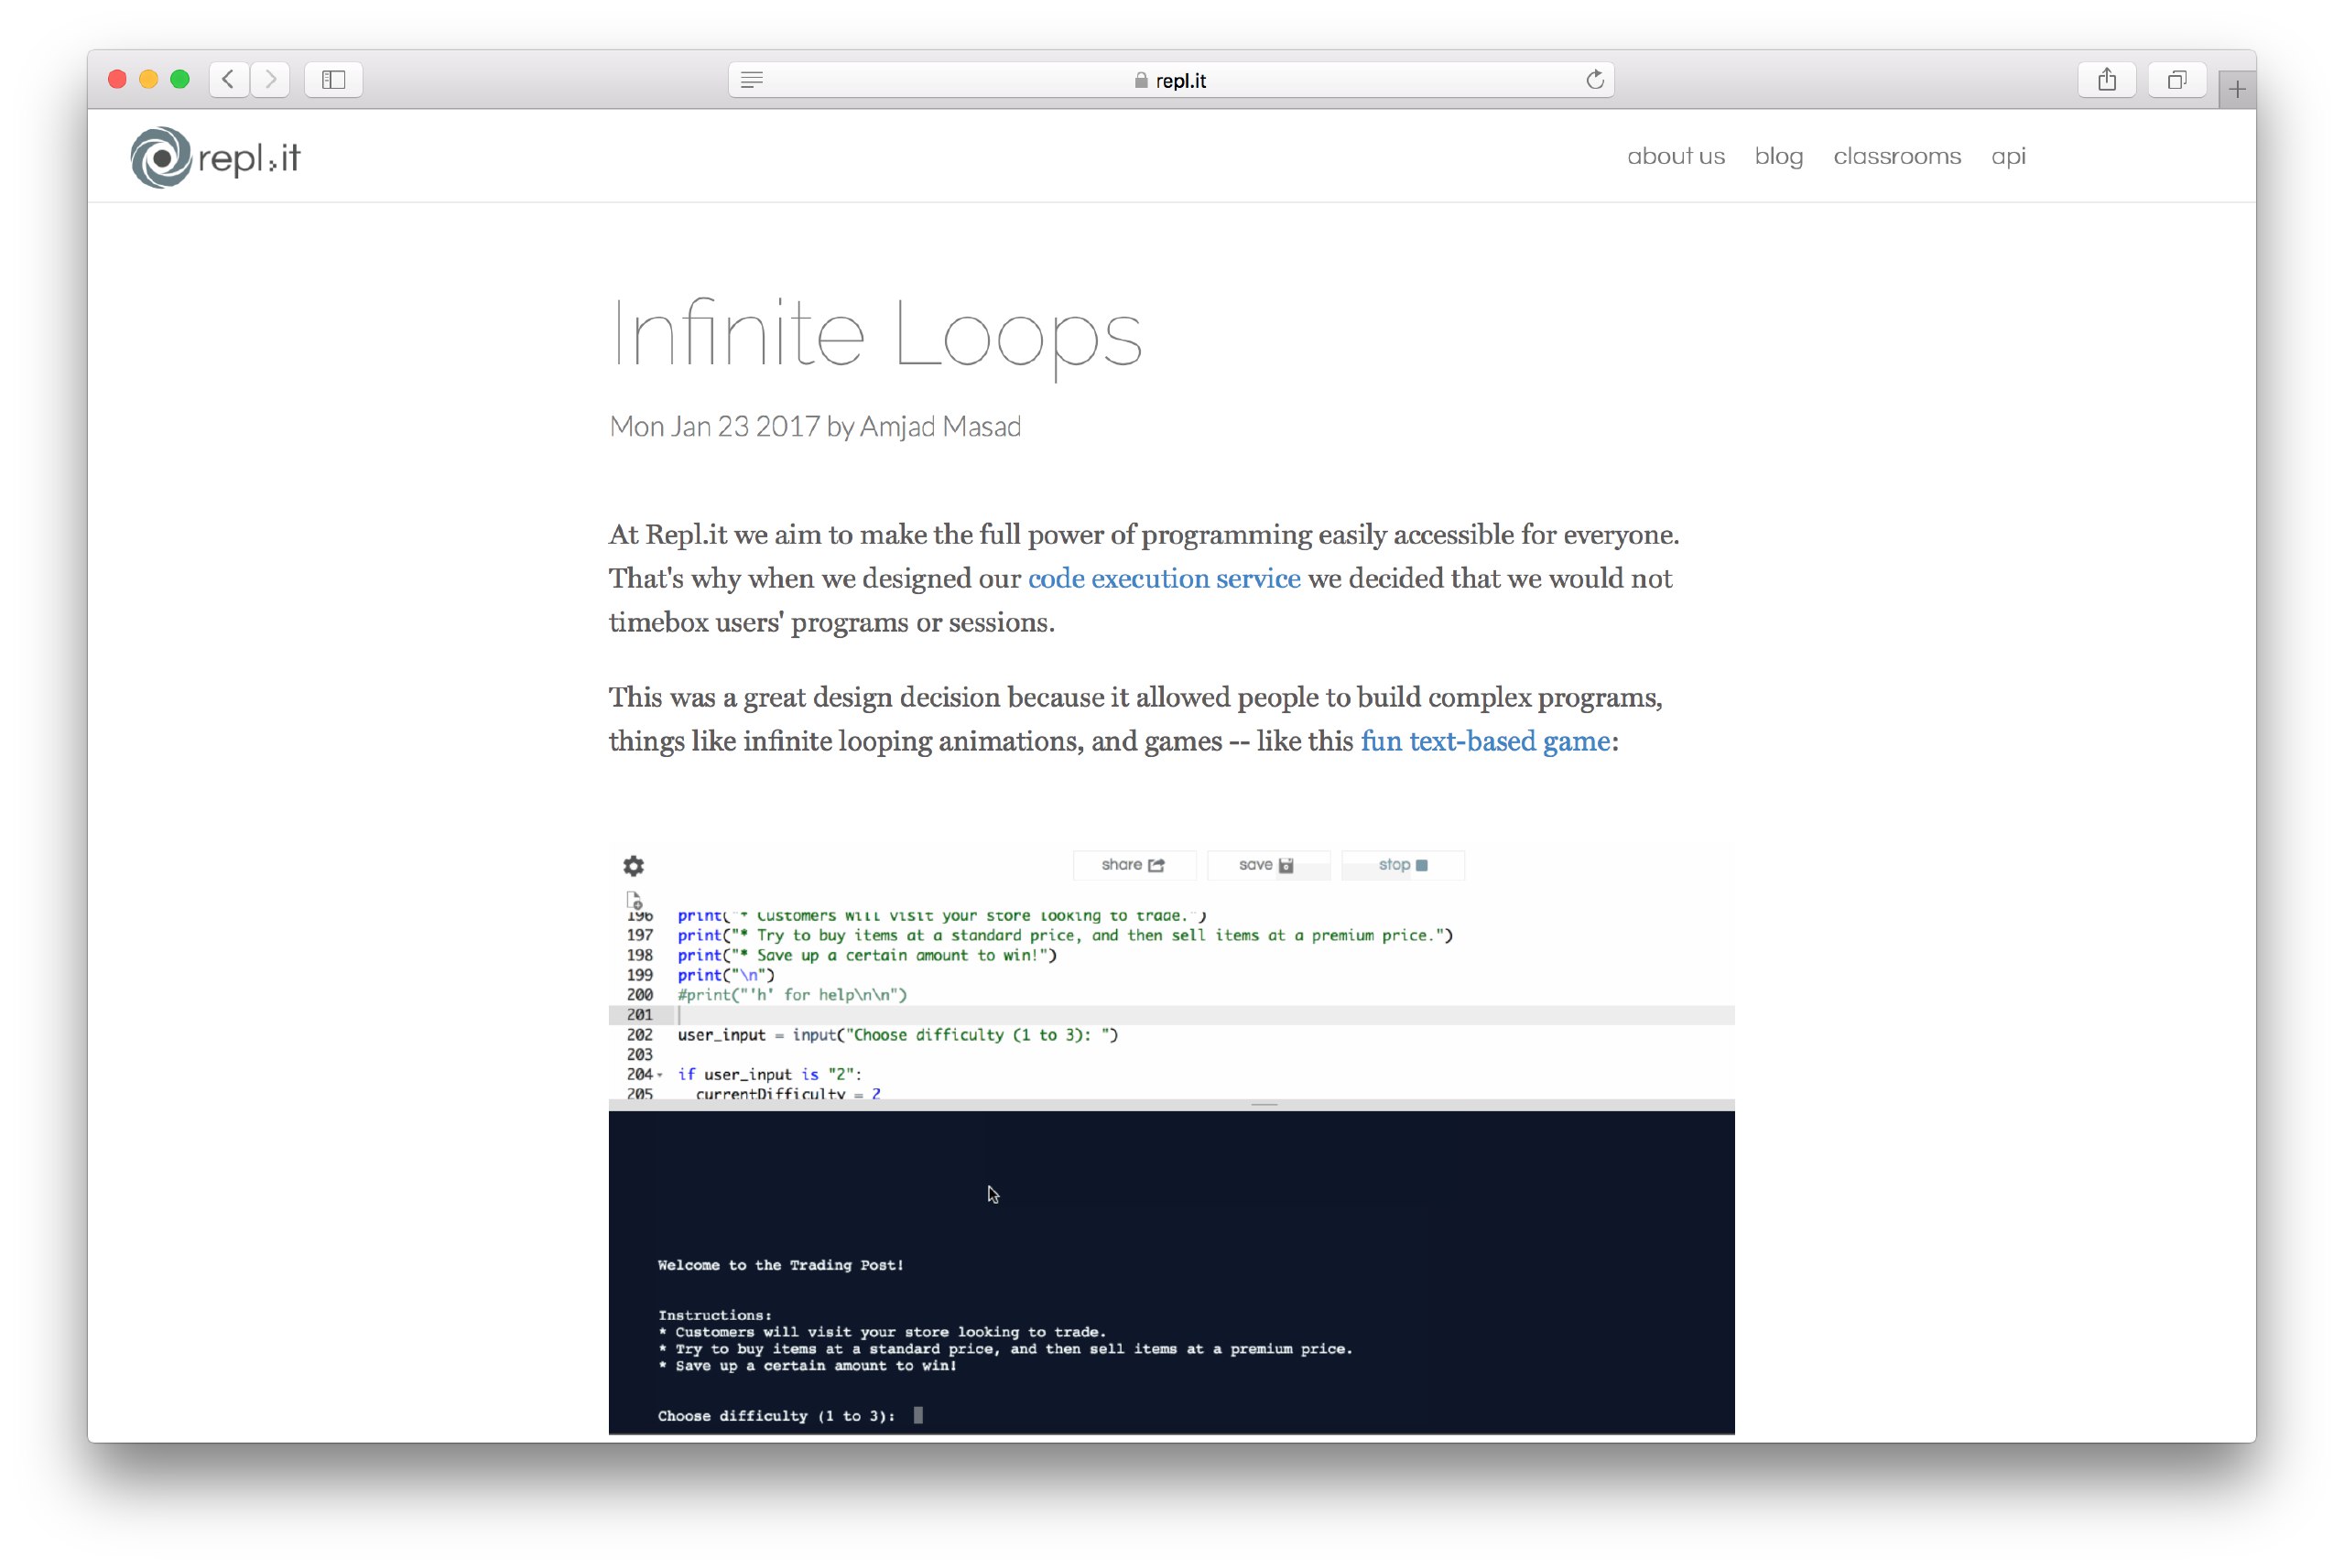This screenshot has width=2344, height=1568.
Task: Open the blog page
Action: click(1779, 156)
